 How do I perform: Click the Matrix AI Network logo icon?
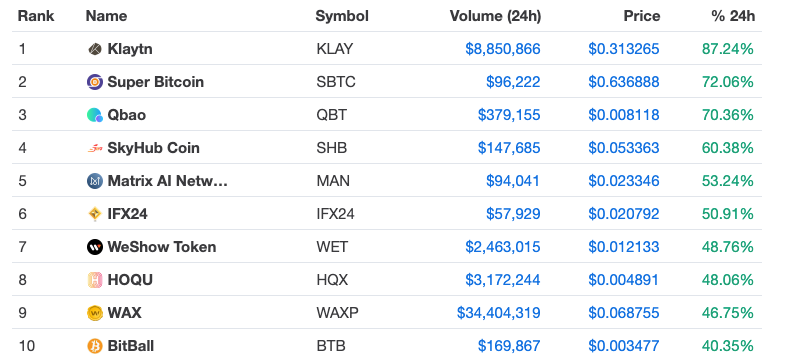pos(94,181)
